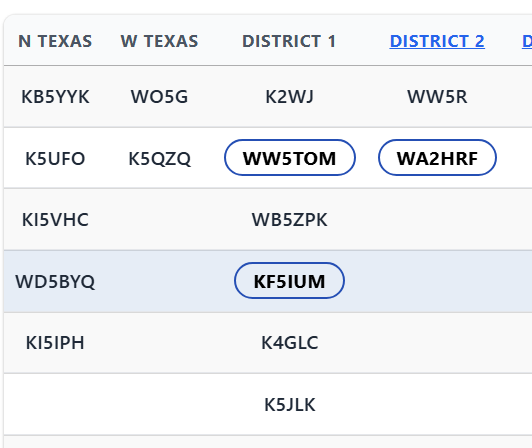Open the partially visible header link after District 2
The height and width of the screenshot is (448, 532).
pyautogui.click(x=527, y=41)
